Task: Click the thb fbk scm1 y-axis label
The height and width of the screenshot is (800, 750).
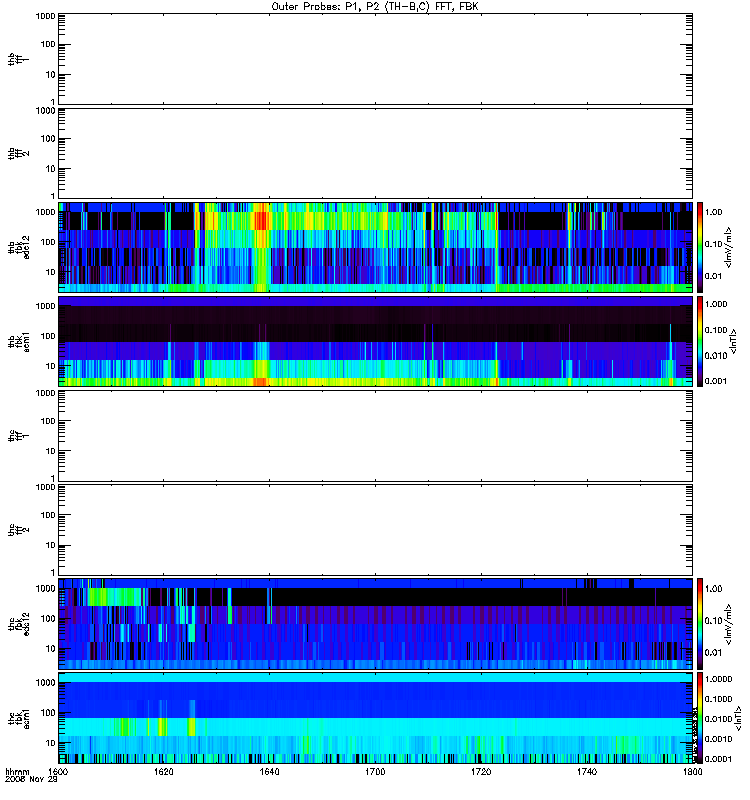Action: [x=19, y=341]
